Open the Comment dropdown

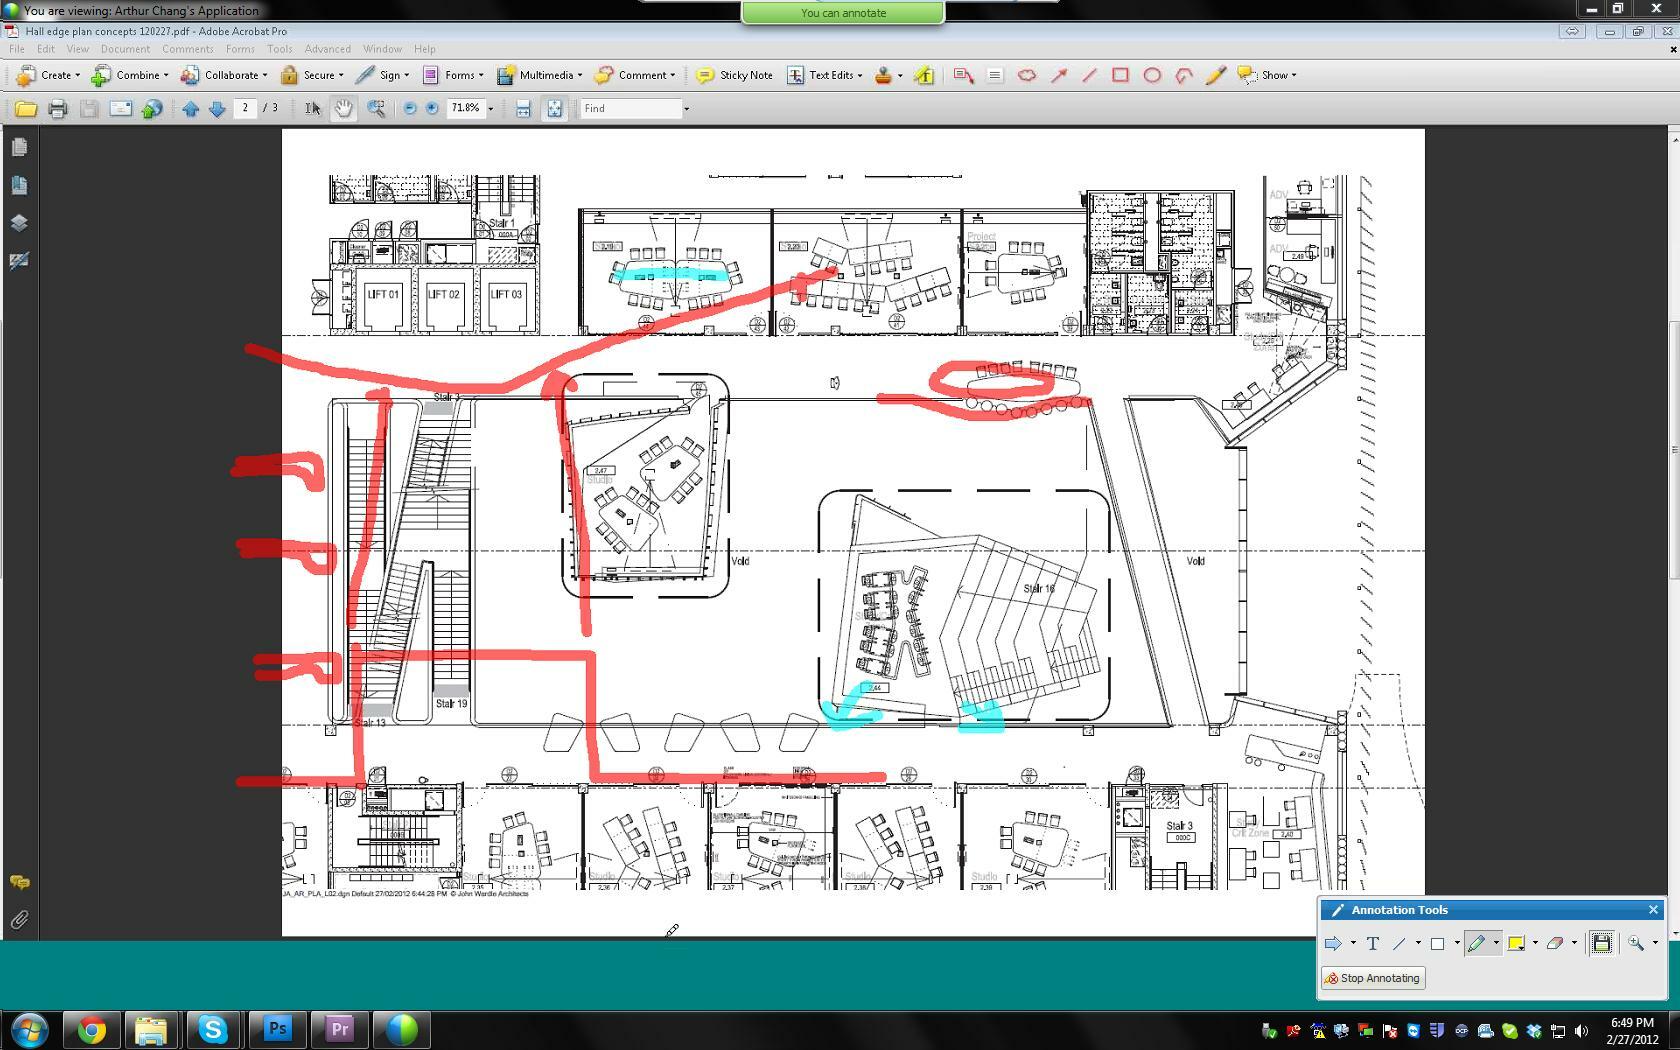point(635,75)
